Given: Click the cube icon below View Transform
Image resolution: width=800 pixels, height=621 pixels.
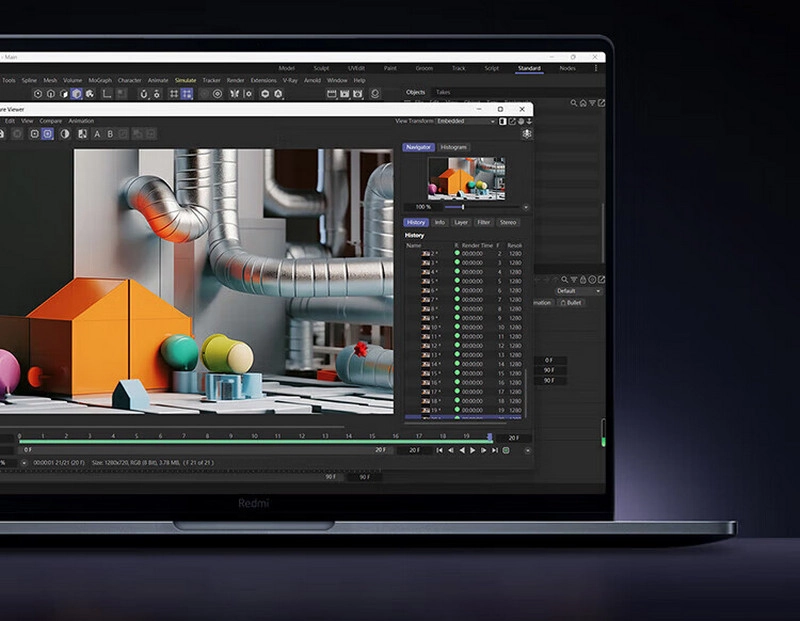Looking at the screenshot, I should 527,134.
